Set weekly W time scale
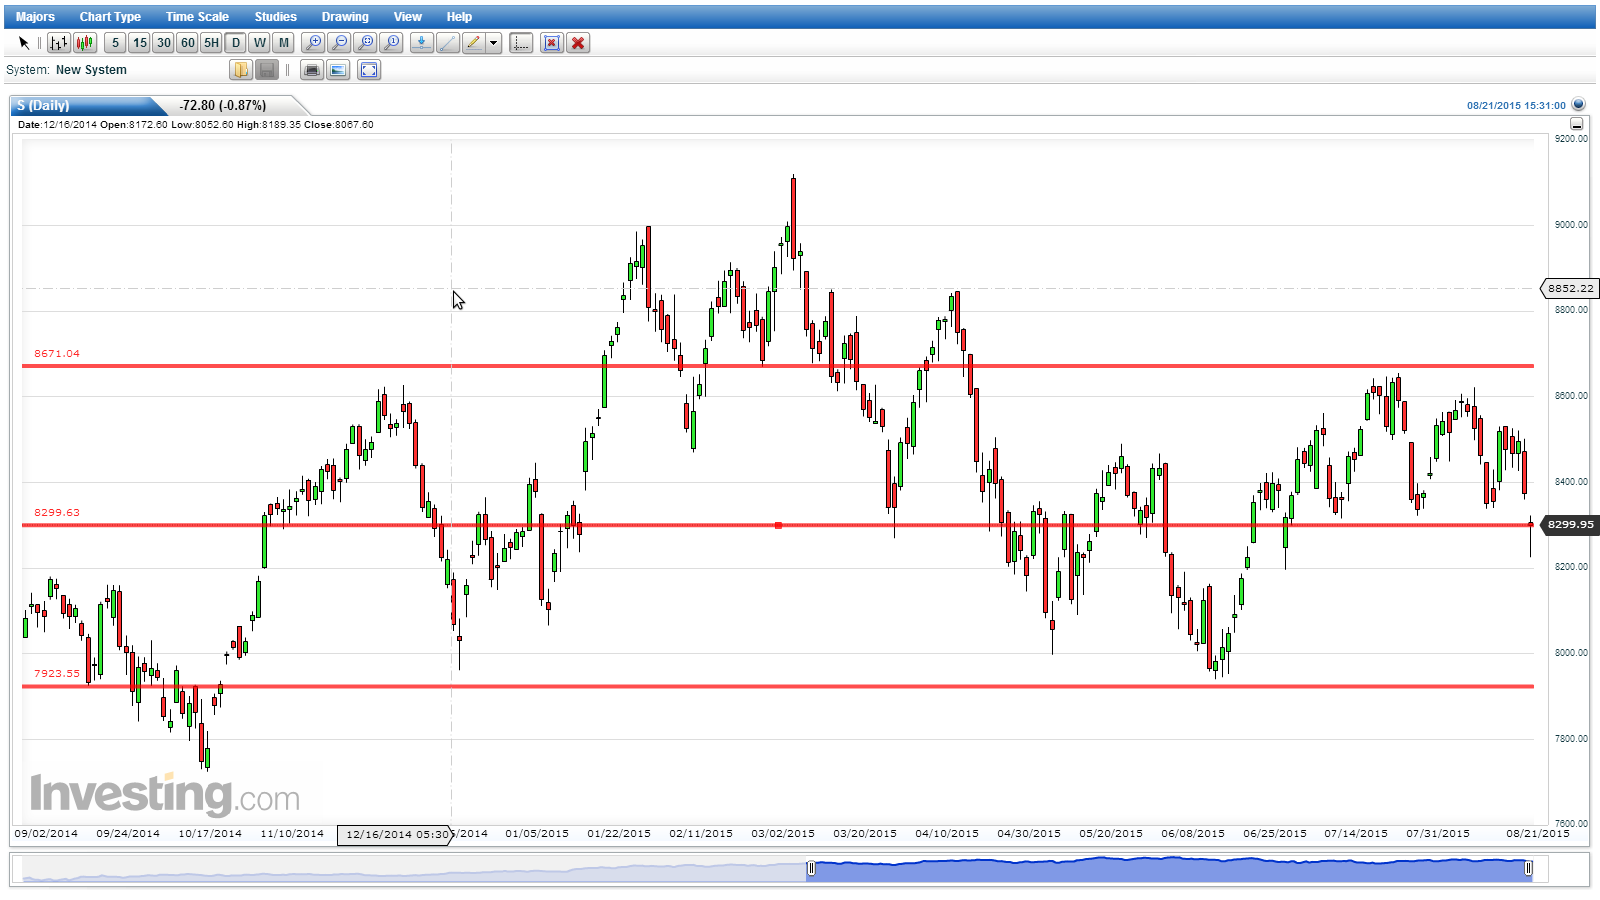1600x900 pixels. [259, 43]
